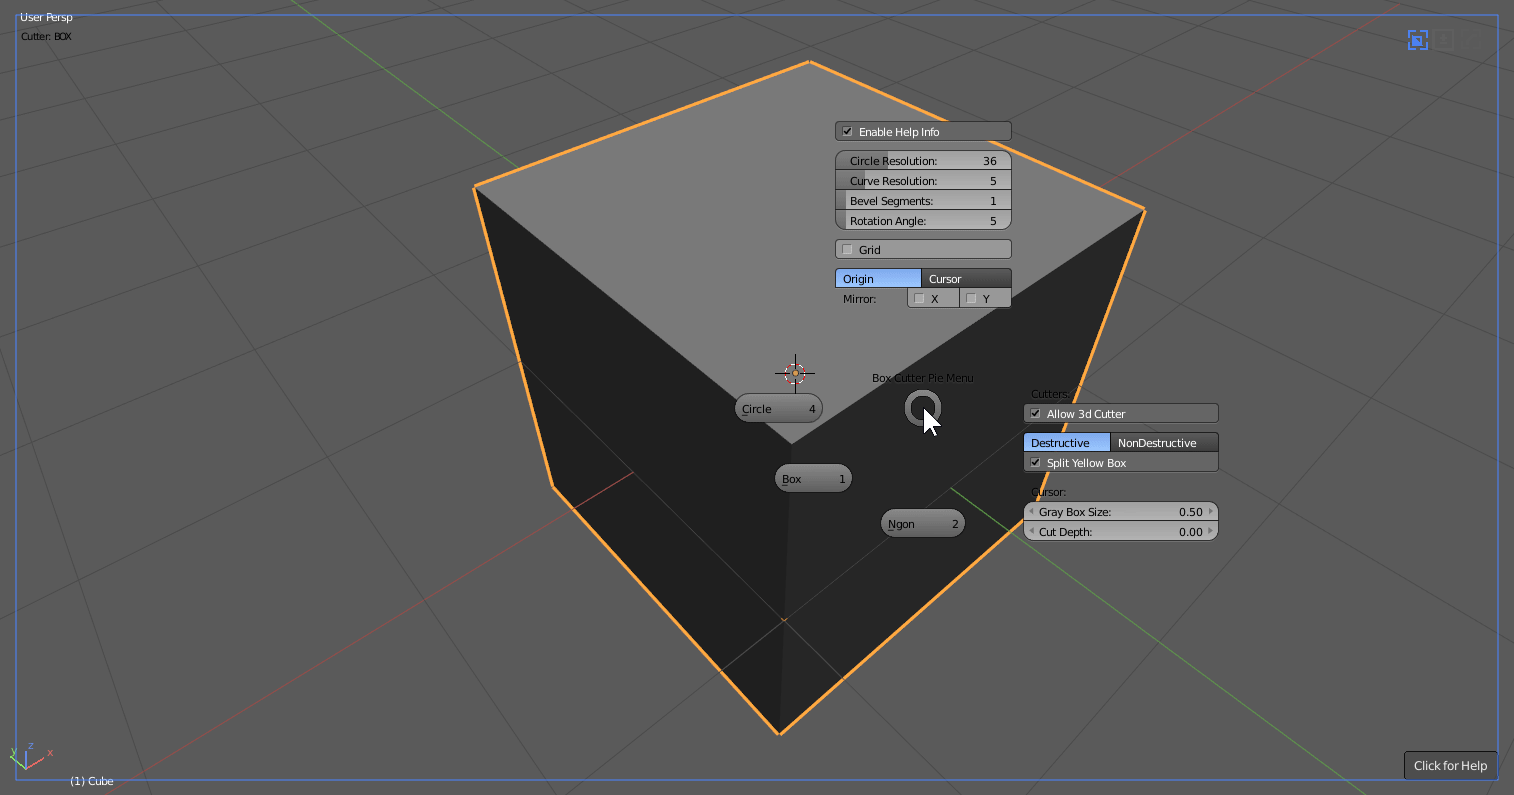Decrease Cut Depth with left arrow

tap(1031, 532)
